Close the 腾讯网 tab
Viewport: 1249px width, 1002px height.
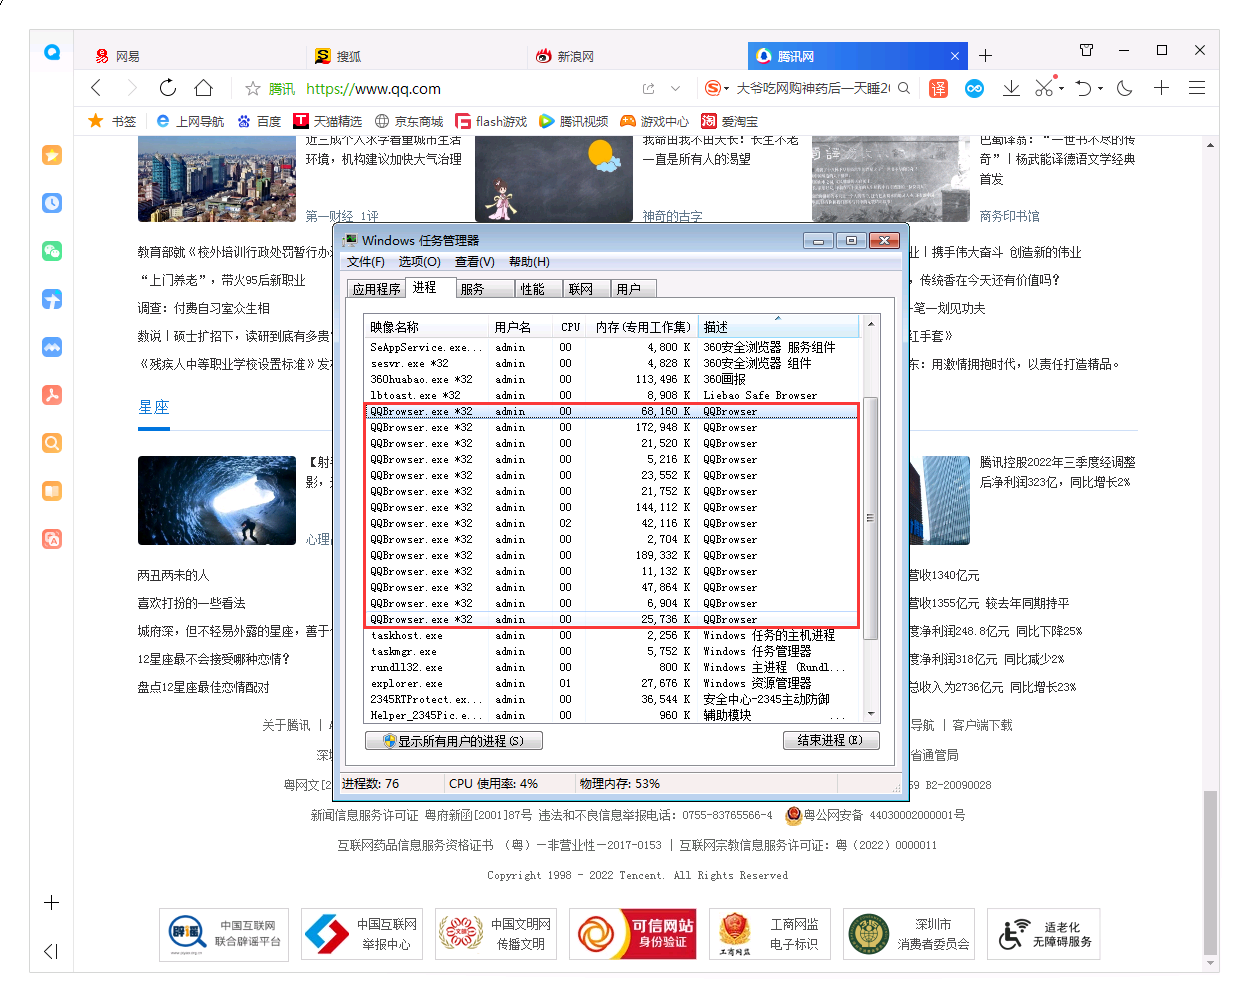(954, 56)
